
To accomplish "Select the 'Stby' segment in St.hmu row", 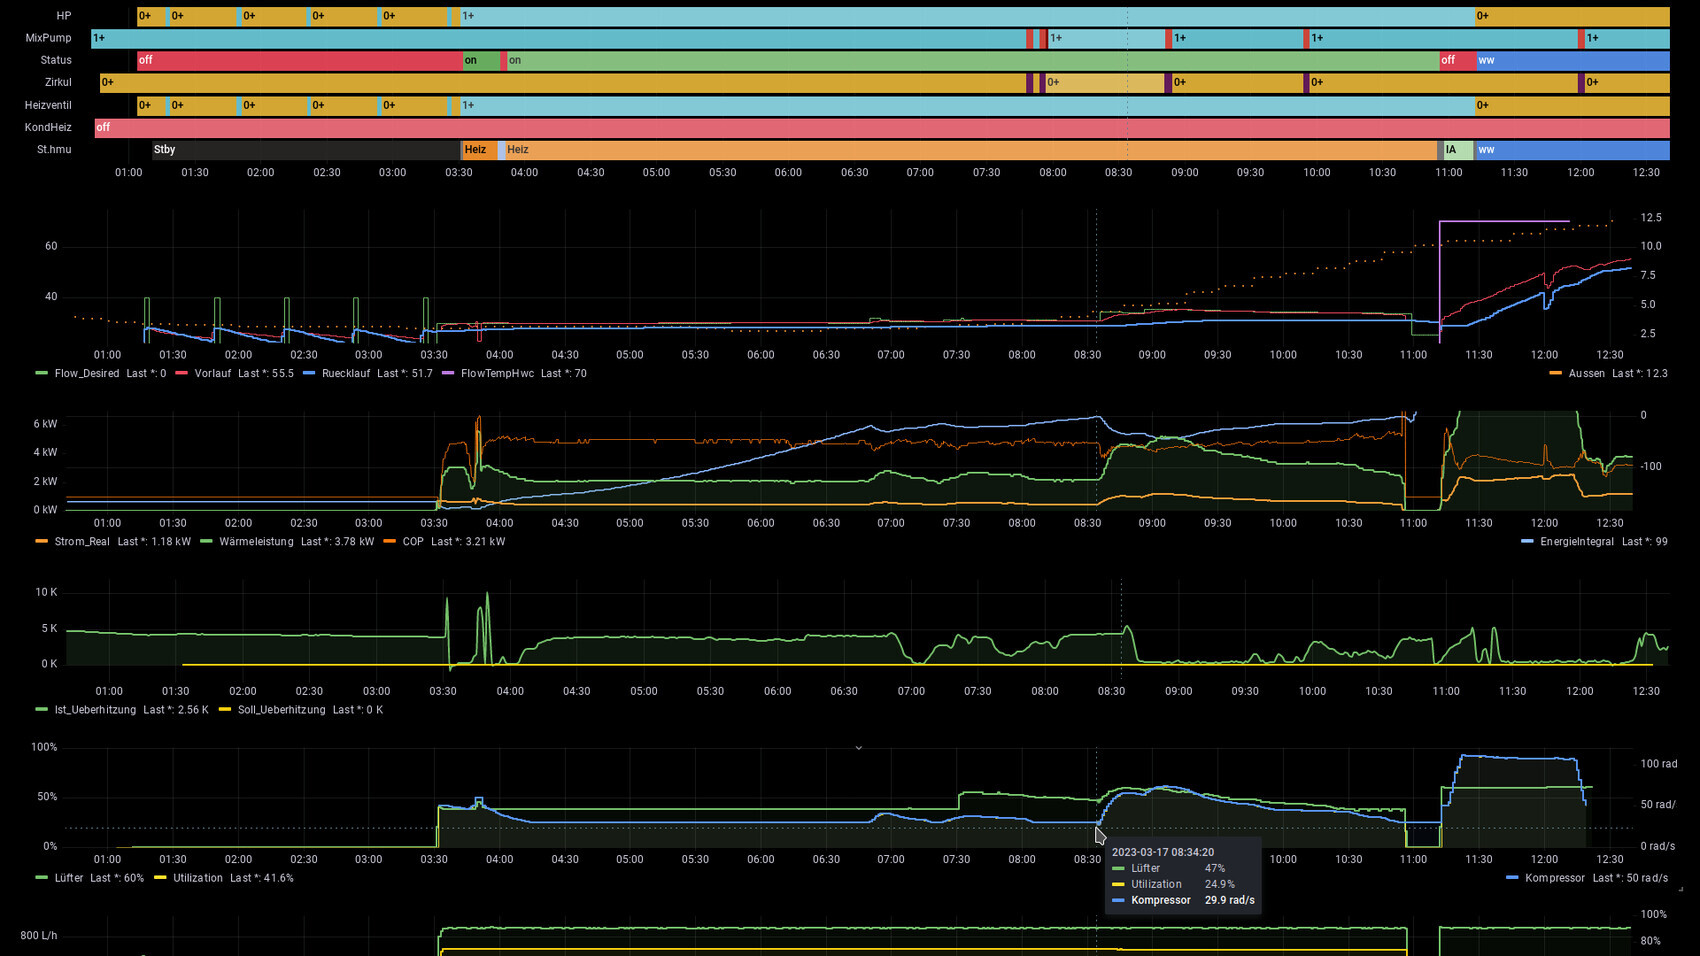I will click(x=305, y=150).
